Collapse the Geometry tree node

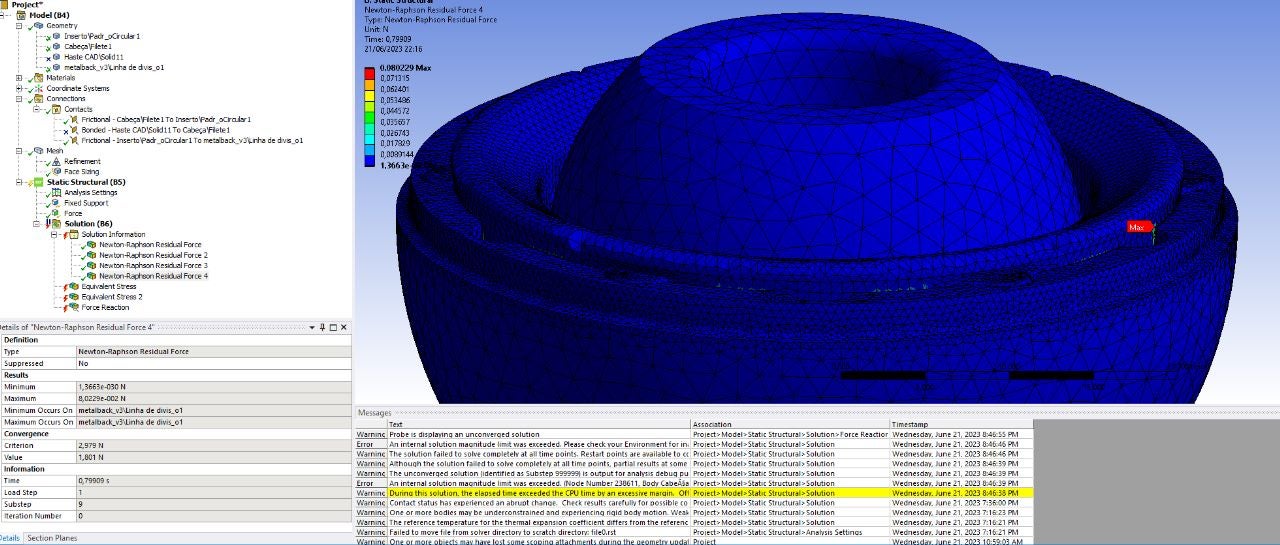point(20,25)
